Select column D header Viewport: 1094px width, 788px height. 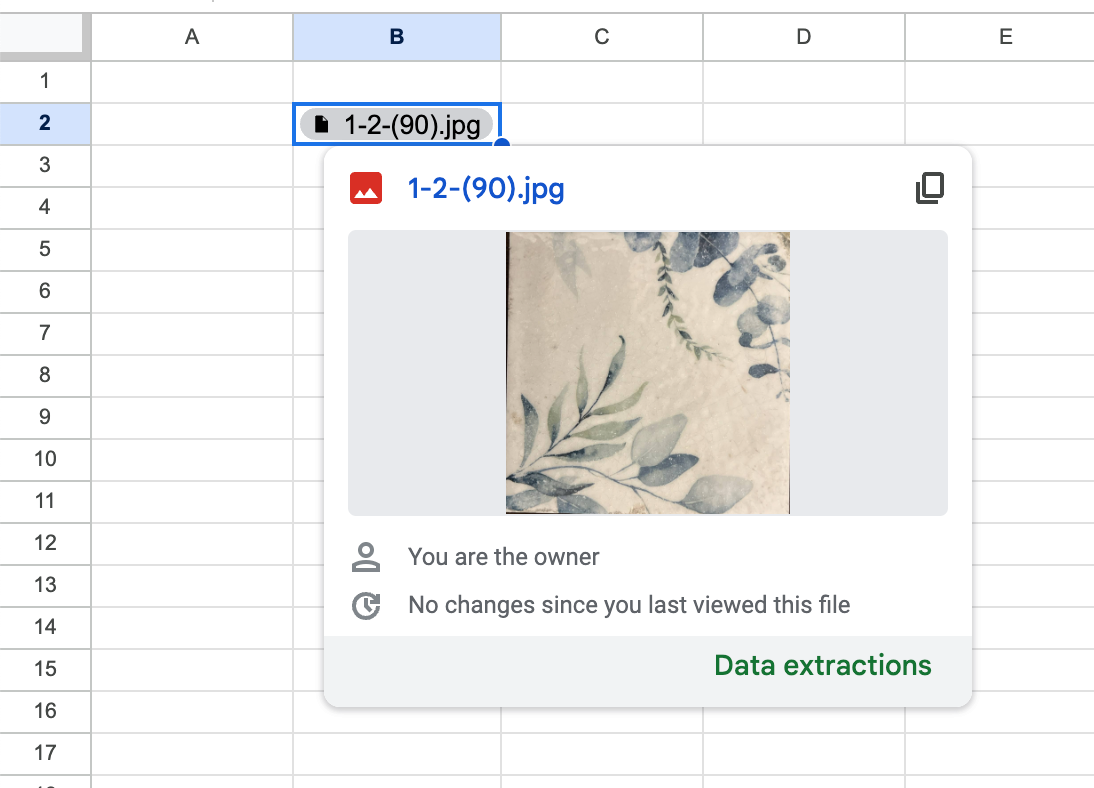click(x=804, y=37)
